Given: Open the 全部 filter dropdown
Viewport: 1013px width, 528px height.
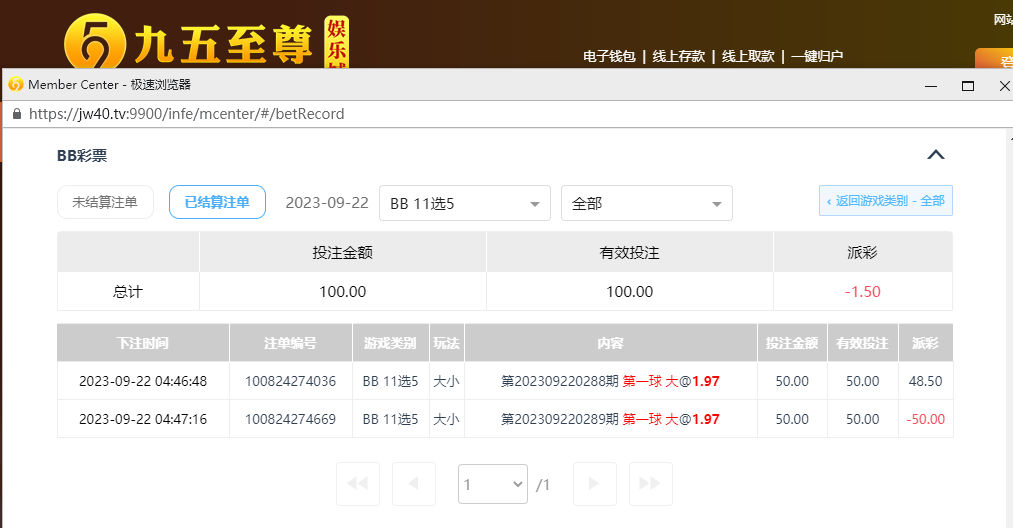Looking at the screenshot, I should pyautogui.click(x=646, y=203).
